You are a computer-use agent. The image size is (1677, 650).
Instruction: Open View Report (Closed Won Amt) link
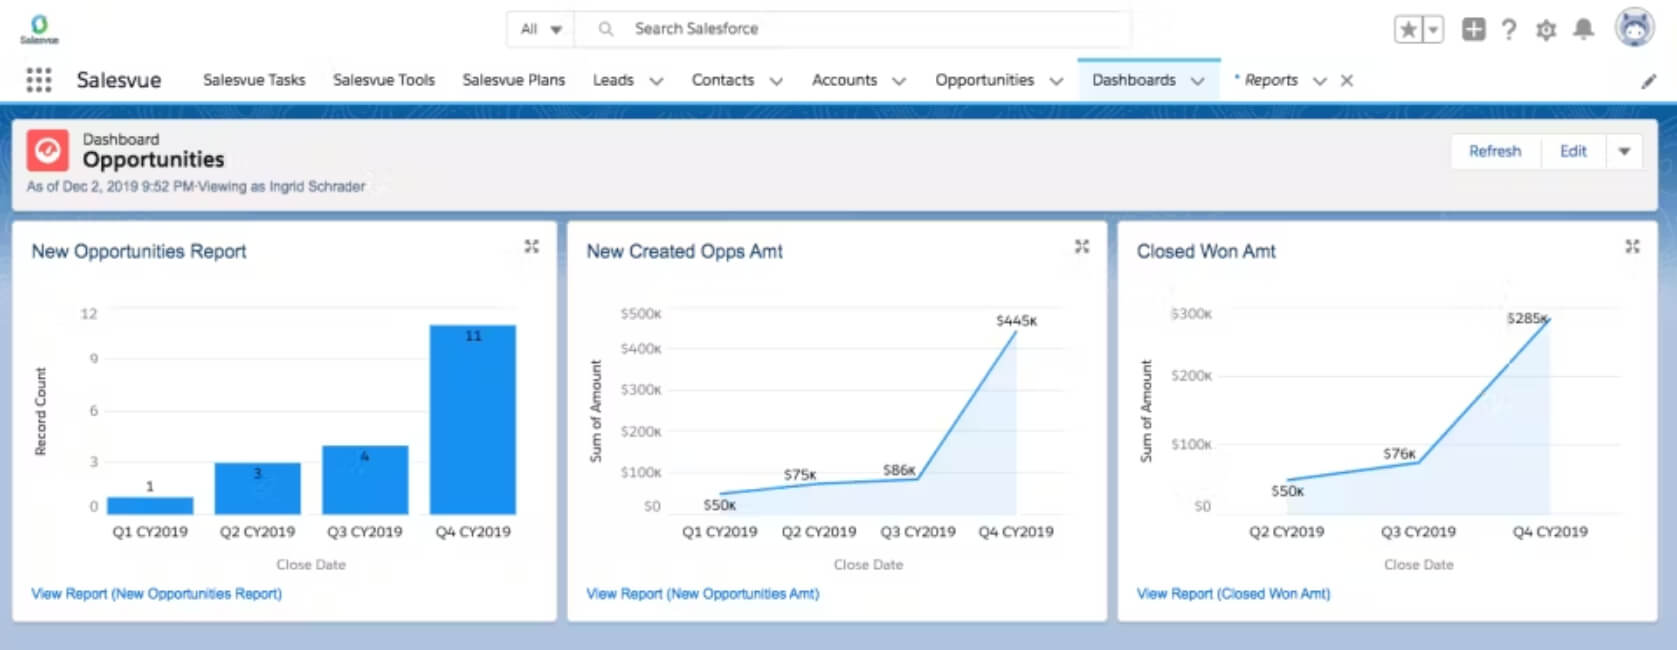pyautogui.click(x=1234, y=594)
